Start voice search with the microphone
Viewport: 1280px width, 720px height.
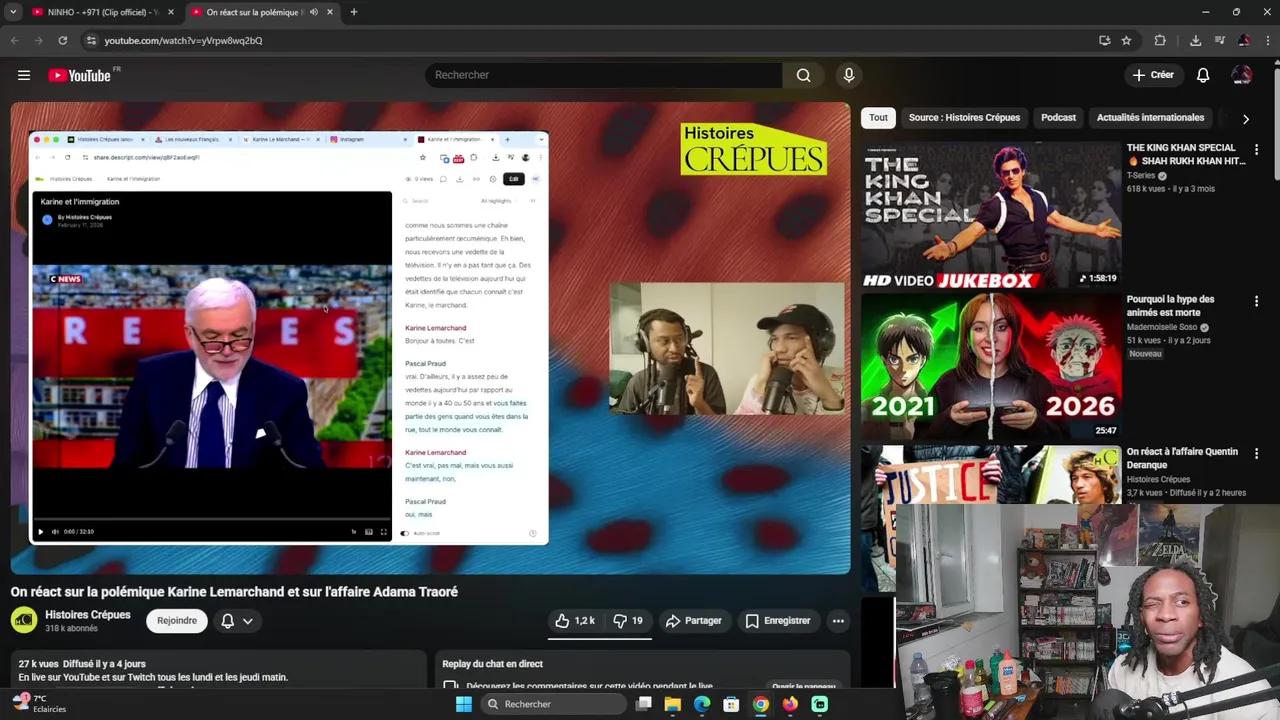(849, 75)
